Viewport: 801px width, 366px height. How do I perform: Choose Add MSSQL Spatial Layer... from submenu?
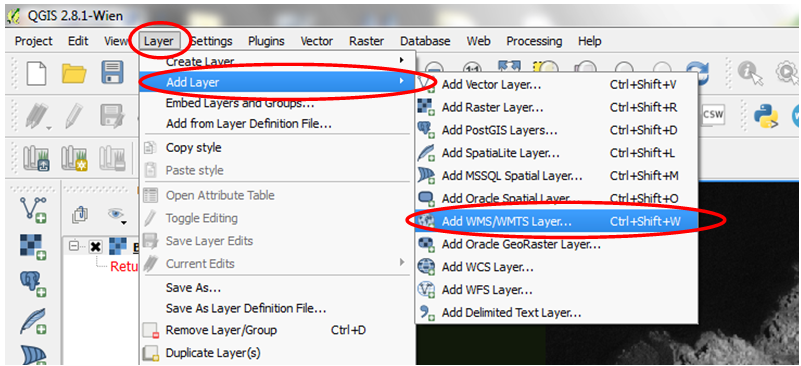(x=556, y=176)
